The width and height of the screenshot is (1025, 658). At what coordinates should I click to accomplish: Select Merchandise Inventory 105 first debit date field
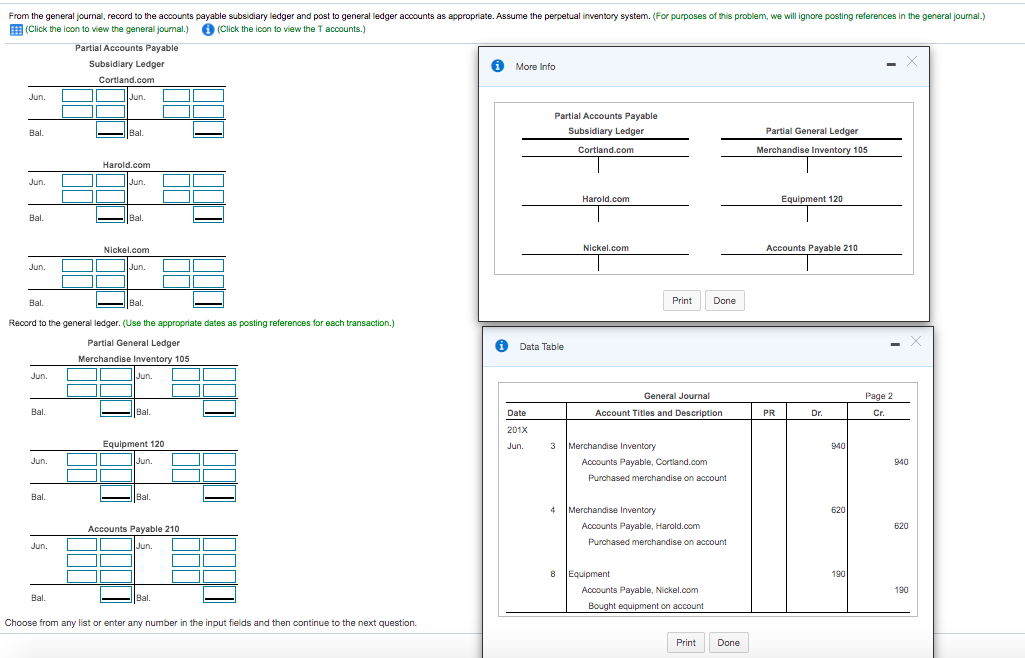pos(82,374)
